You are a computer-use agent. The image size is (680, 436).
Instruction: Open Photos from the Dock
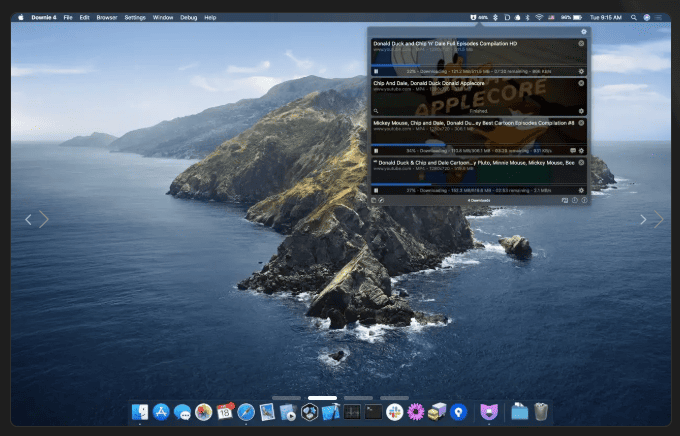click(x=203, y=412)
